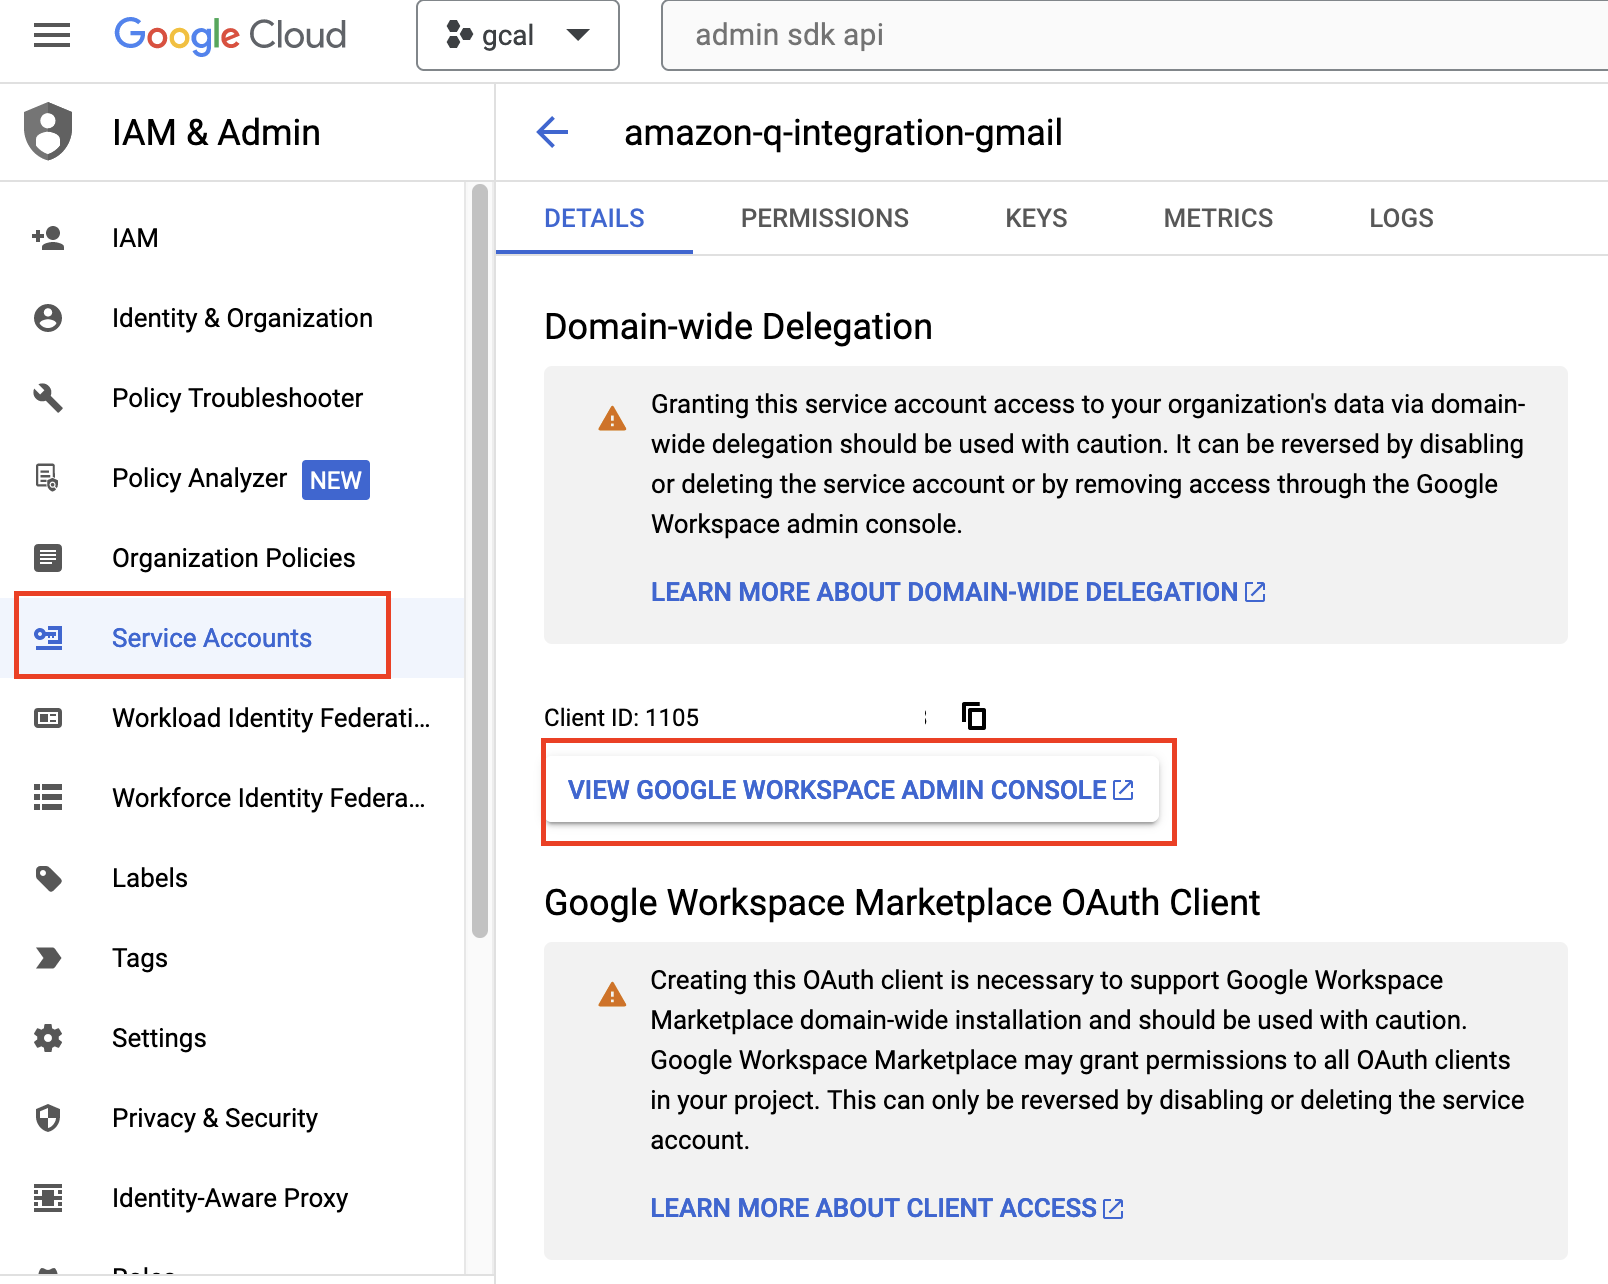This screenshot has height=1284, width=1608.
Task: Go to Google Cloud home logo
Action: pyautogui.click(x=230, y=36)
